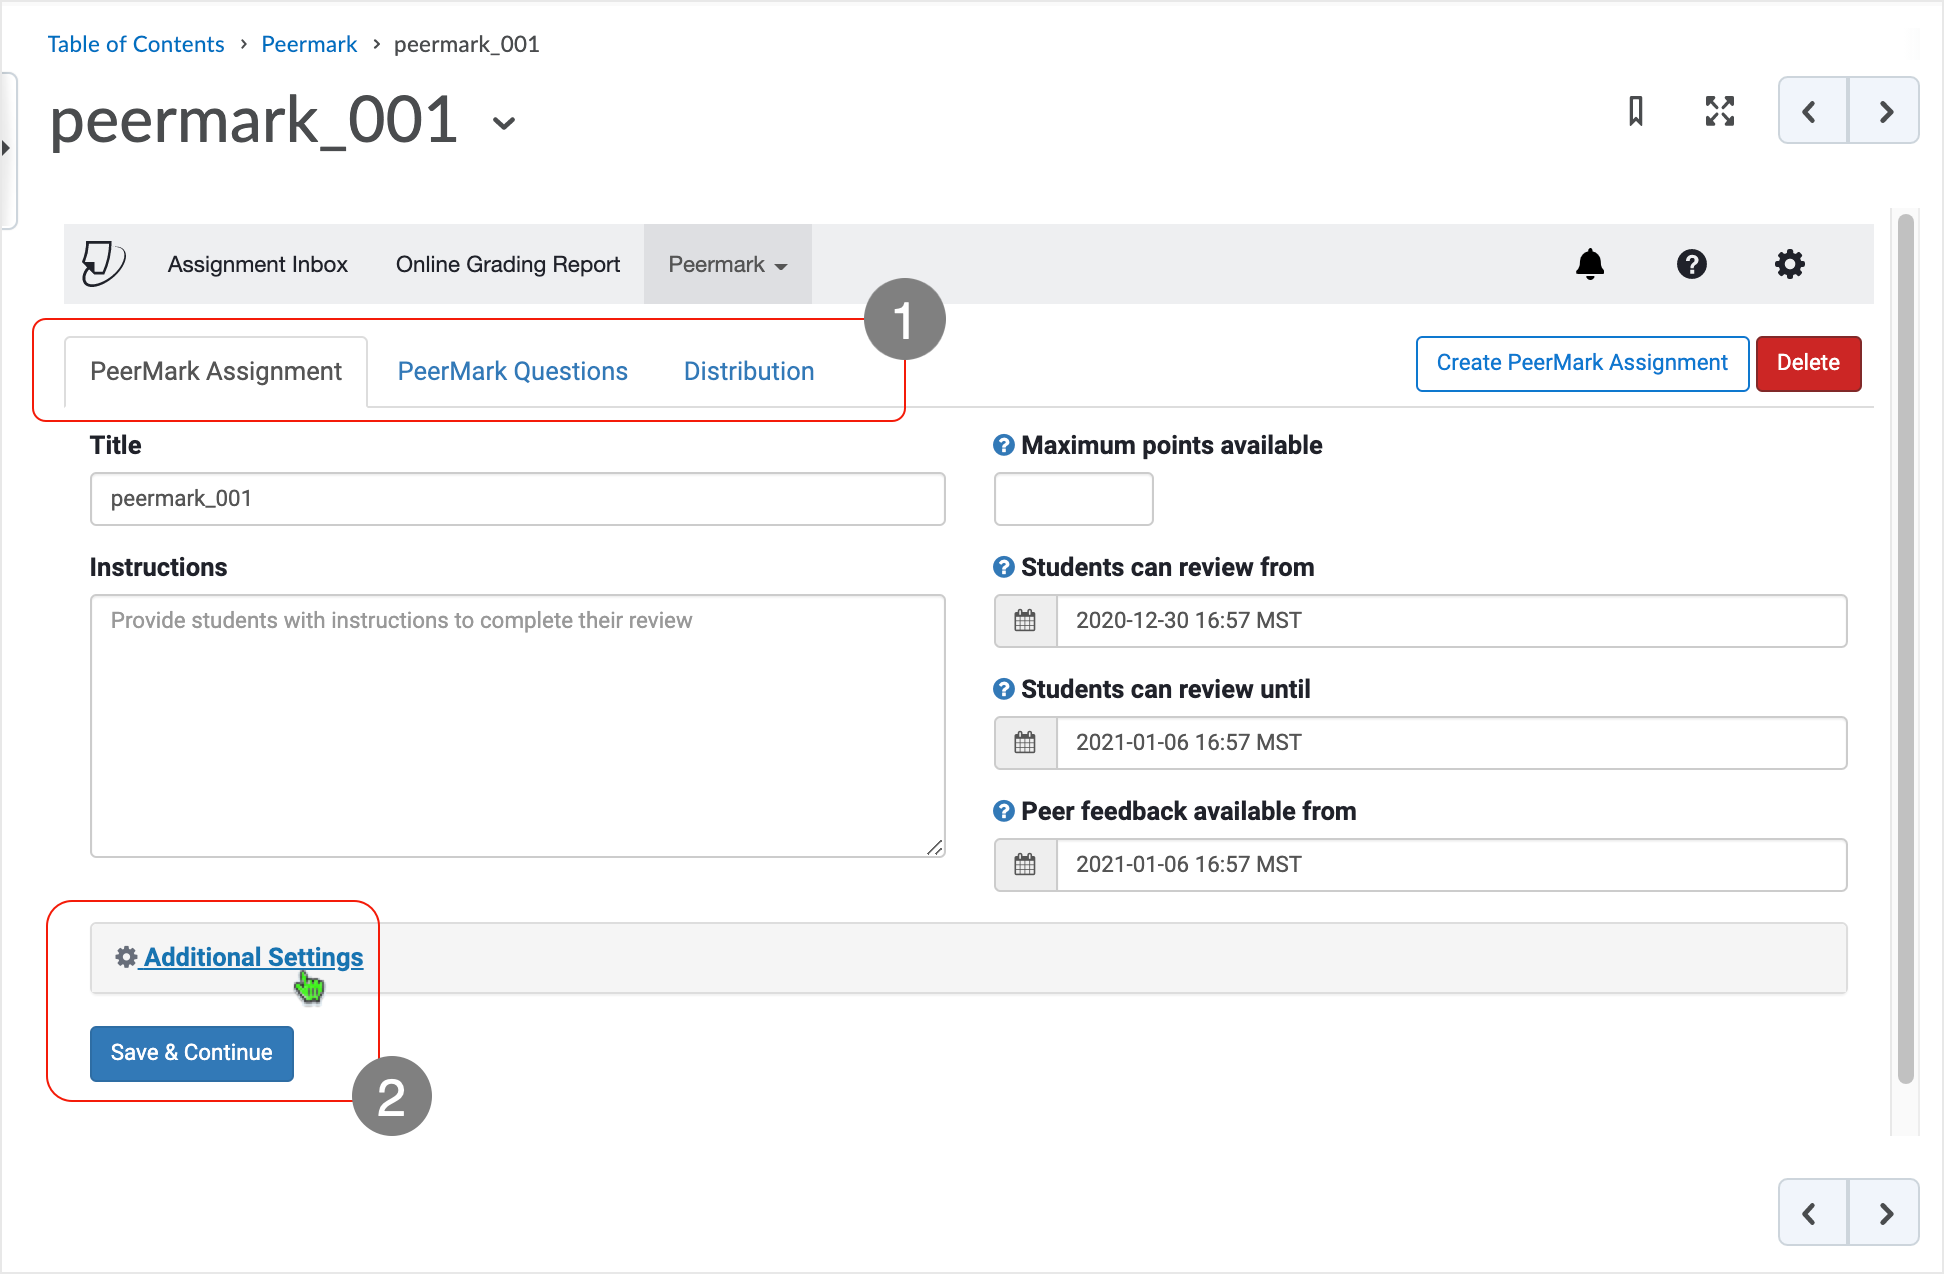Open the Peermark dropdown menu

click(728, 264)
